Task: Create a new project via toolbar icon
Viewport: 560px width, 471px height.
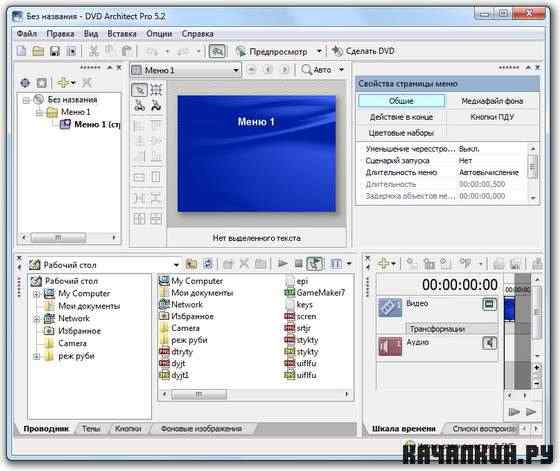Action: (x=22, y=51)
